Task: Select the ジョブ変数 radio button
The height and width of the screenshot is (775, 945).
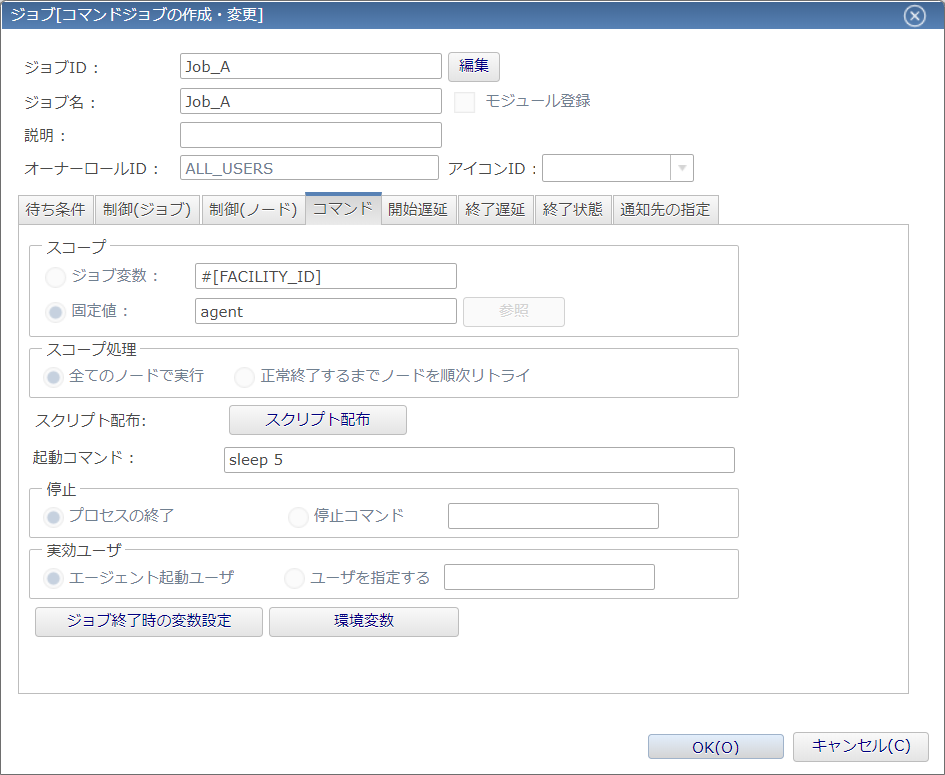Action: tap(55, 277)
